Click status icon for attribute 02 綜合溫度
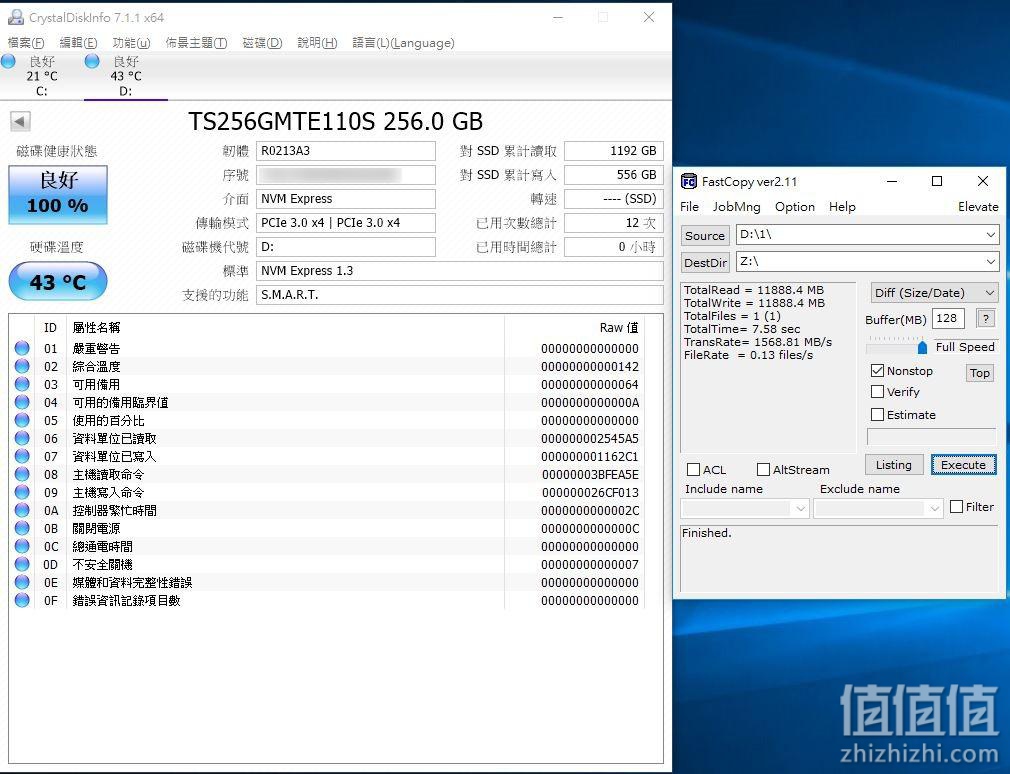 point(22,366)
